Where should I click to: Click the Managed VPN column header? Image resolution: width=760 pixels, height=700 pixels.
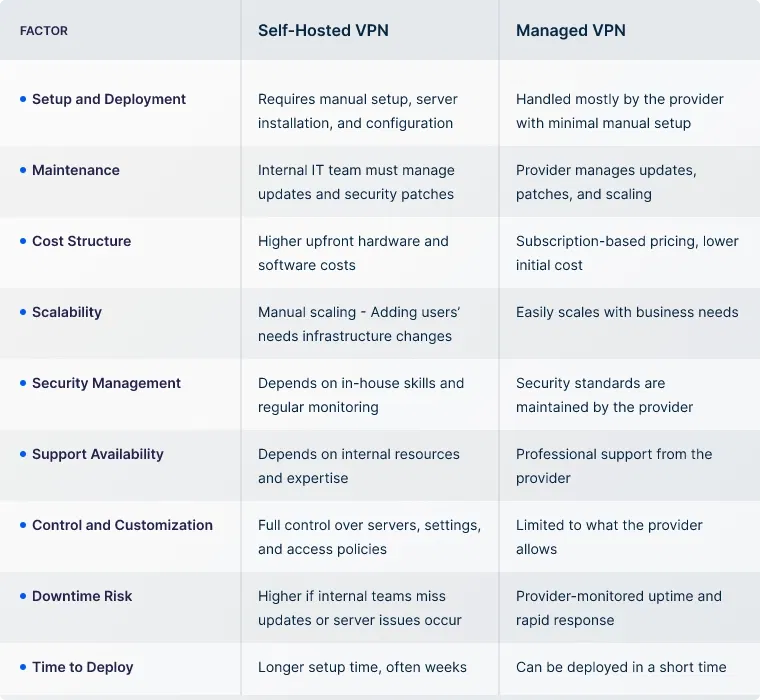coord(570,30)
